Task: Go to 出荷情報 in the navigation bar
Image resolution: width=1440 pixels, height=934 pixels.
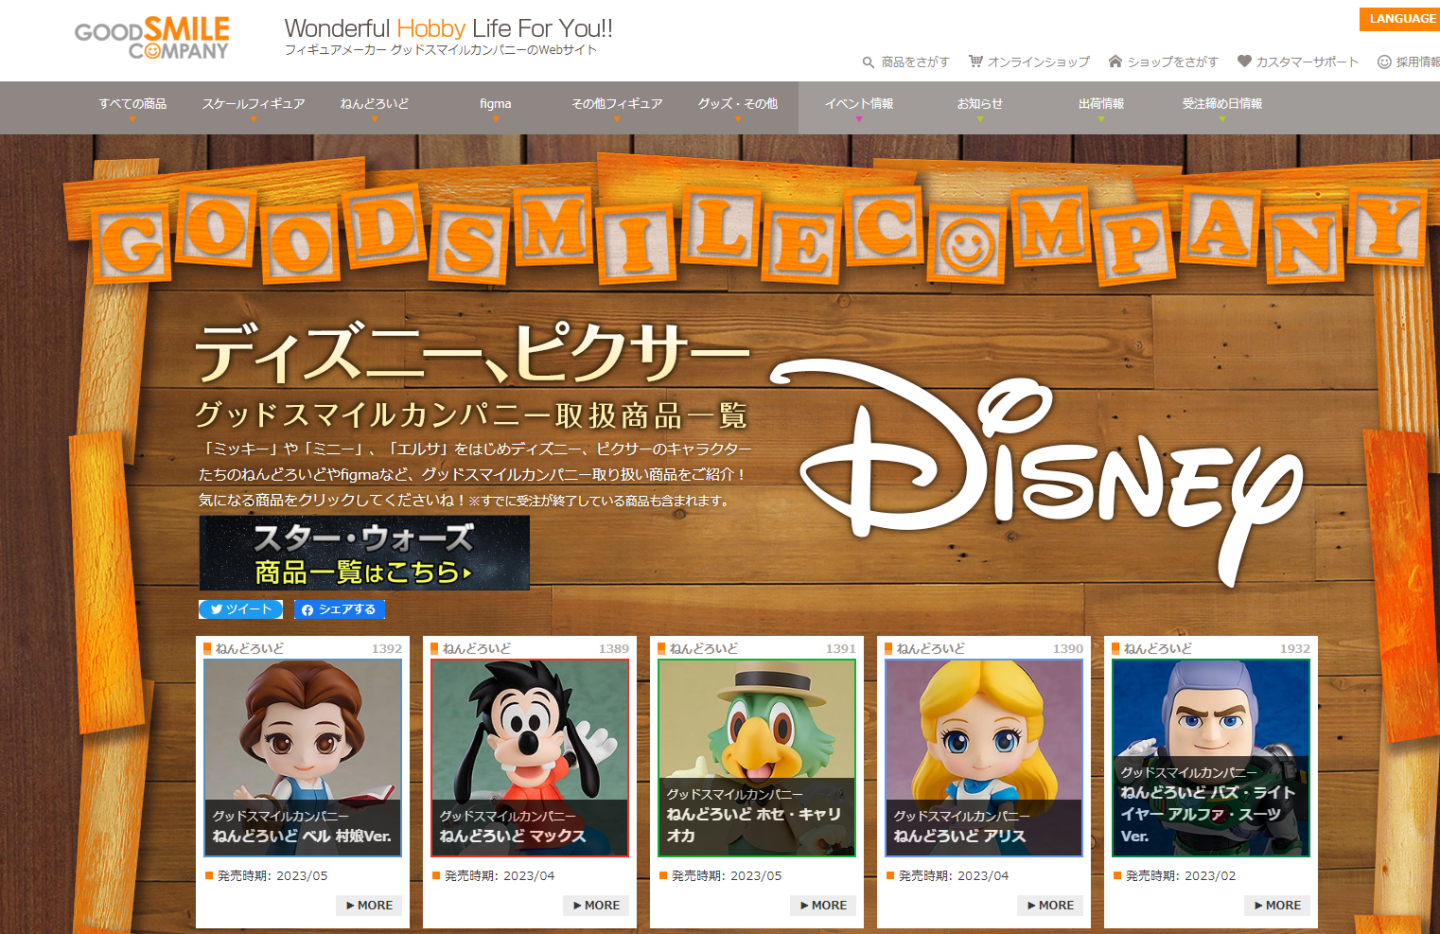Action: point(1100,104)
